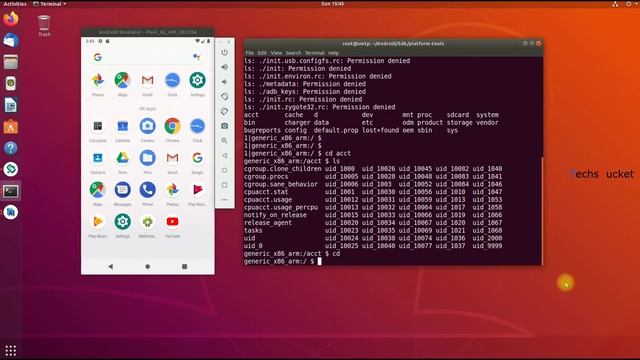Open the Google app in the app grid

[197, 158]
